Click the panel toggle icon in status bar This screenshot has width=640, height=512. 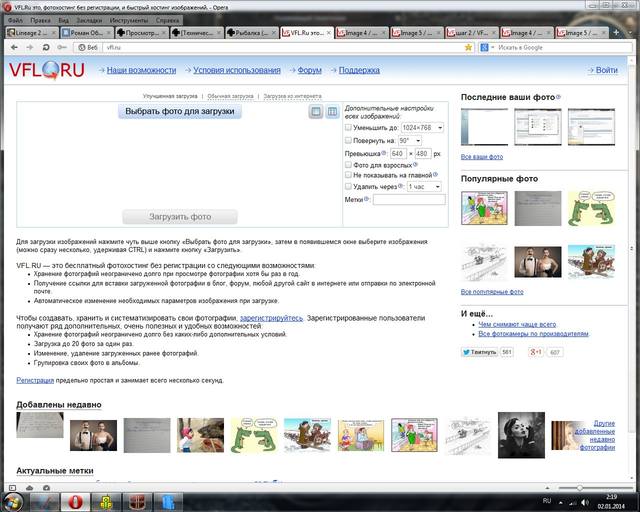tap(13, 488)
